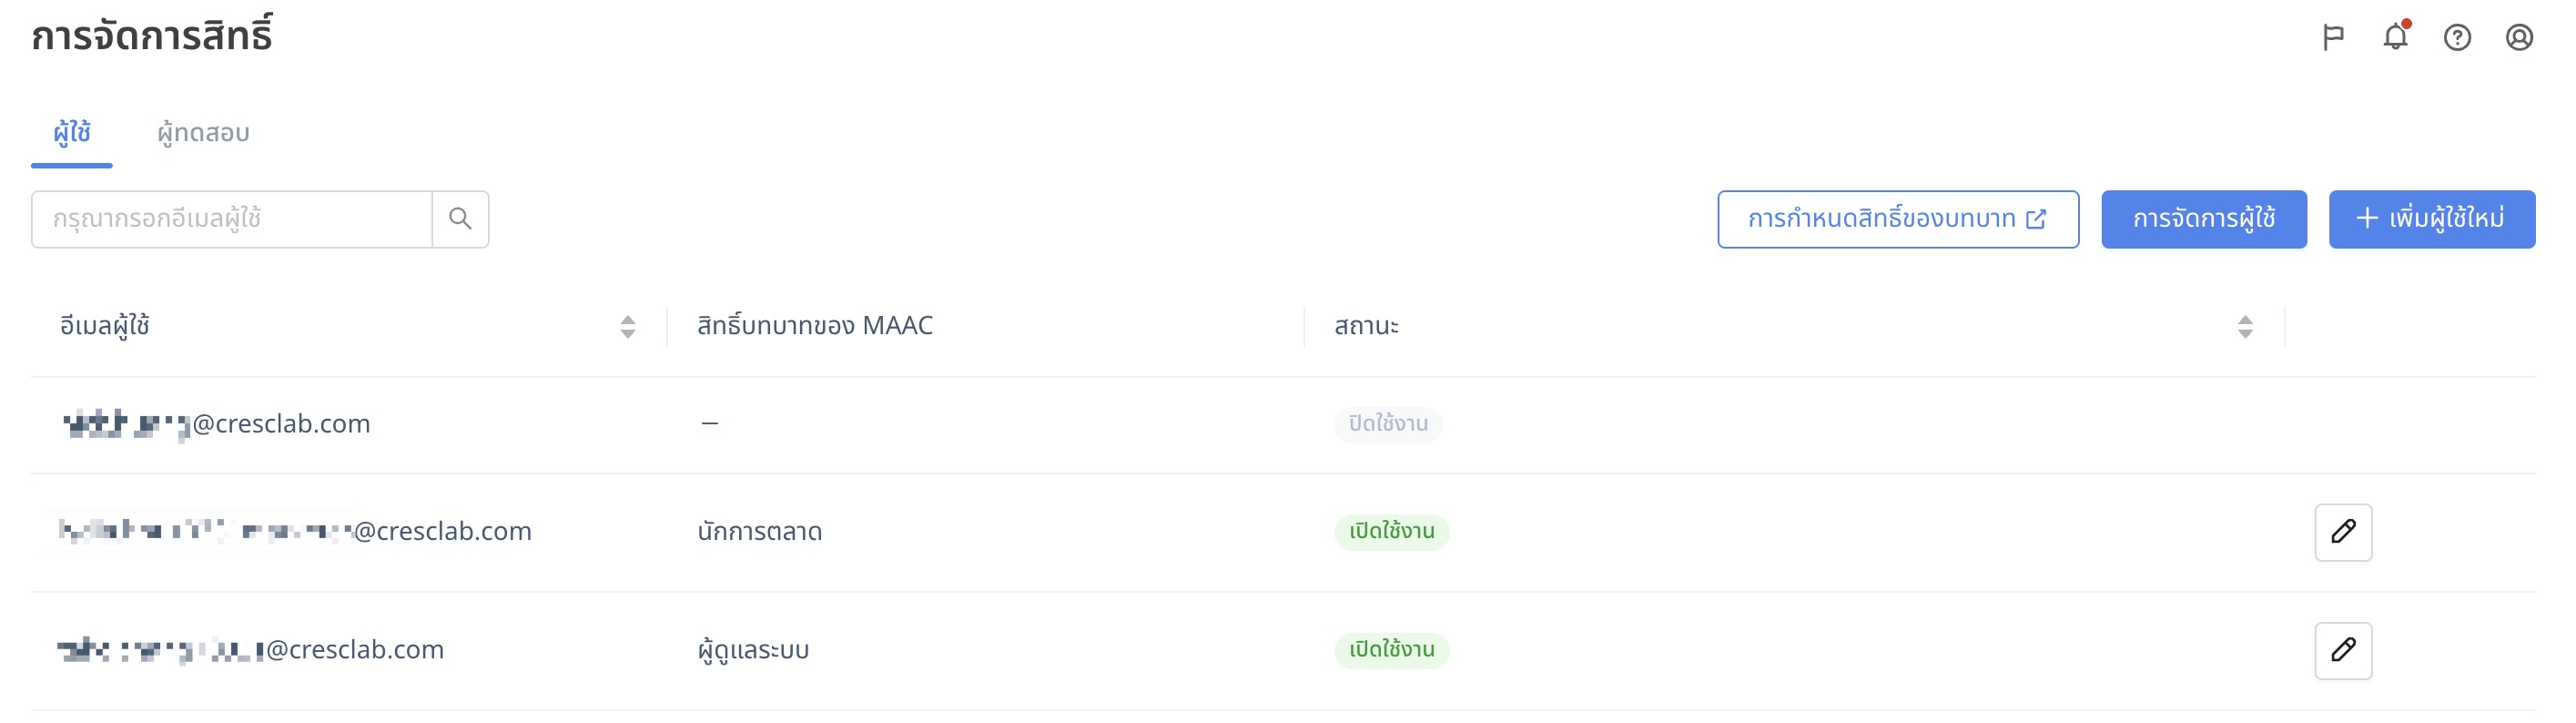
Task: Focus the user email search field
Action: pyautogui.click(x=232, y=219)
